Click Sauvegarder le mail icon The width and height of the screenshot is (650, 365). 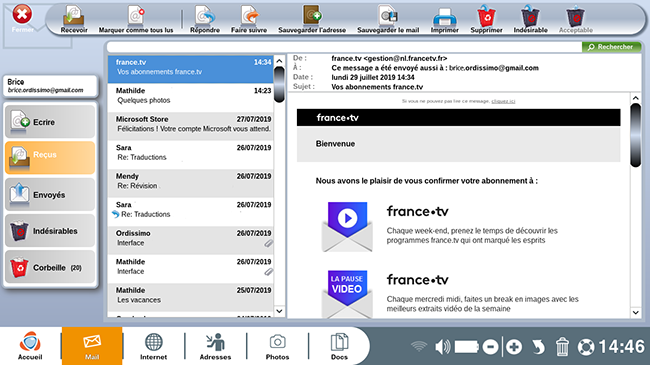pyautogui.click(x=388, y=19)
